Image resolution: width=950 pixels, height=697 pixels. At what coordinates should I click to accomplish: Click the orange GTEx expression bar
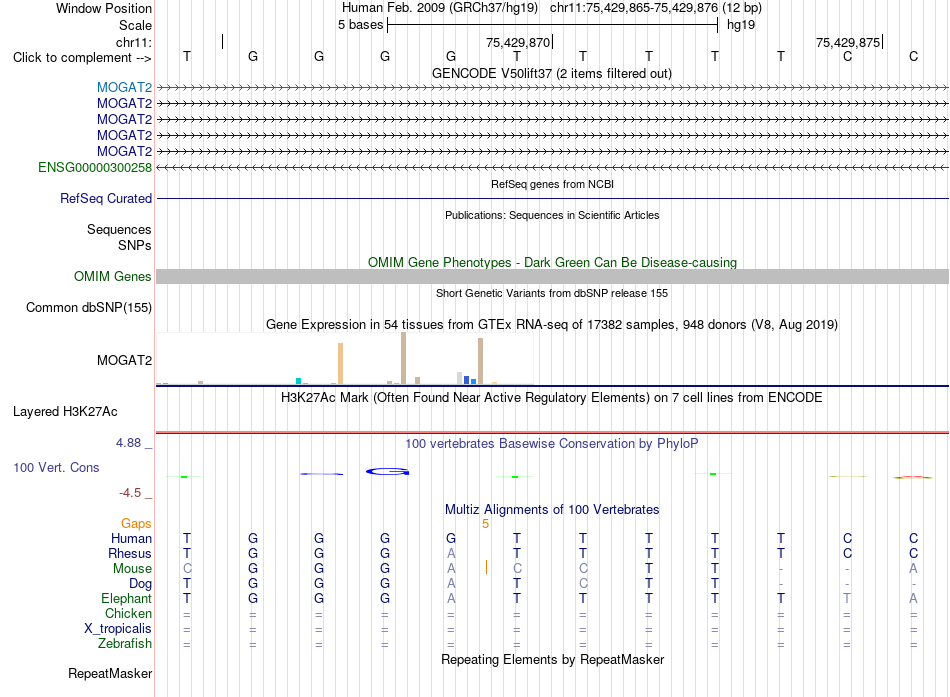(340, 364)
